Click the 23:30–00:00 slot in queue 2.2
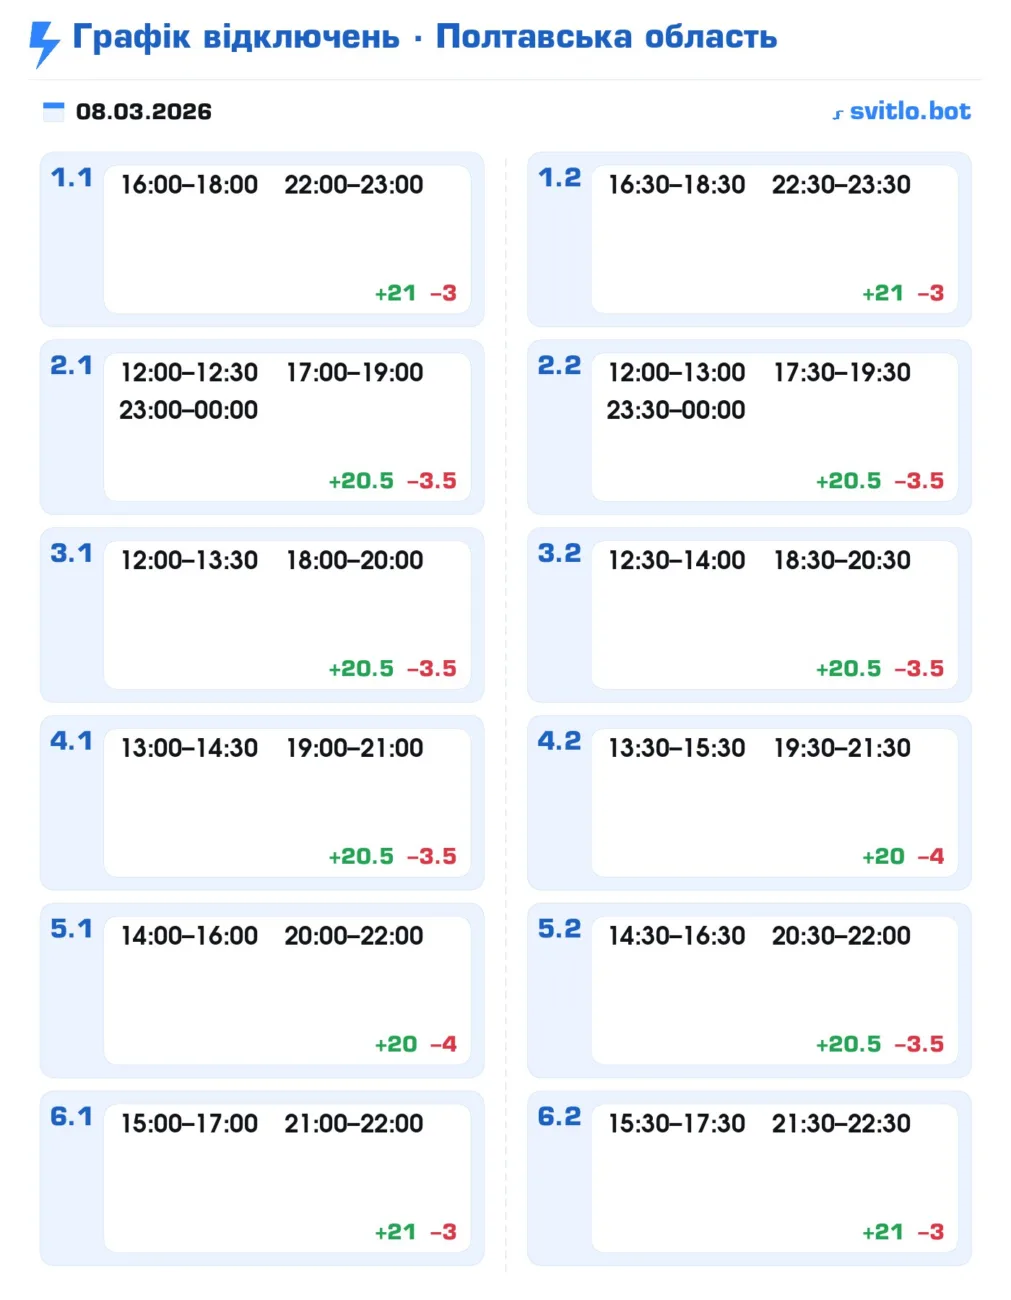1011x1300 pixels. (x=676, y=410)
